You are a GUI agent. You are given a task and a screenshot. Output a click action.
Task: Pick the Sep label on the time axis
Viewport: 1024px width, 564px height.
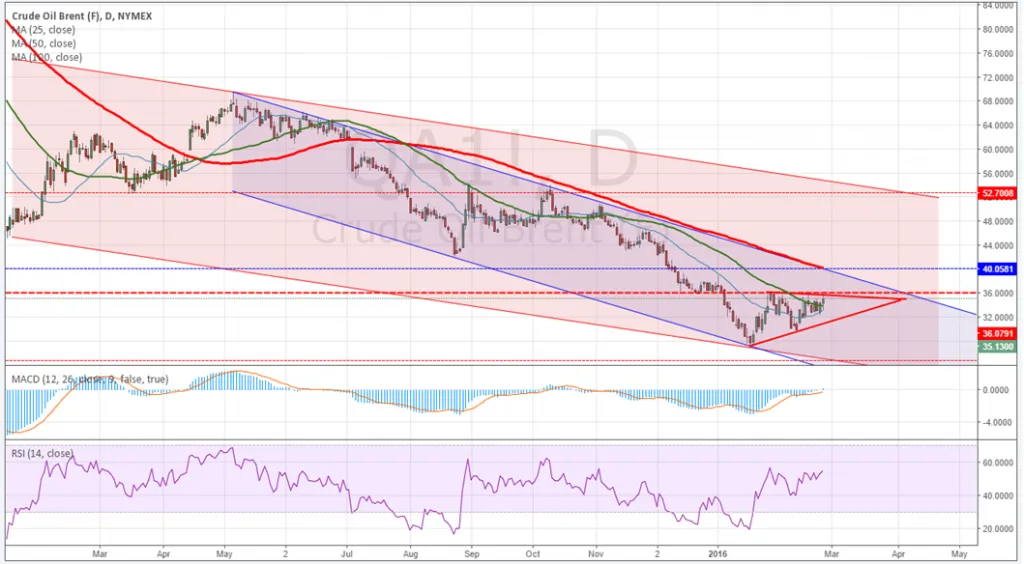pos(473,551)
